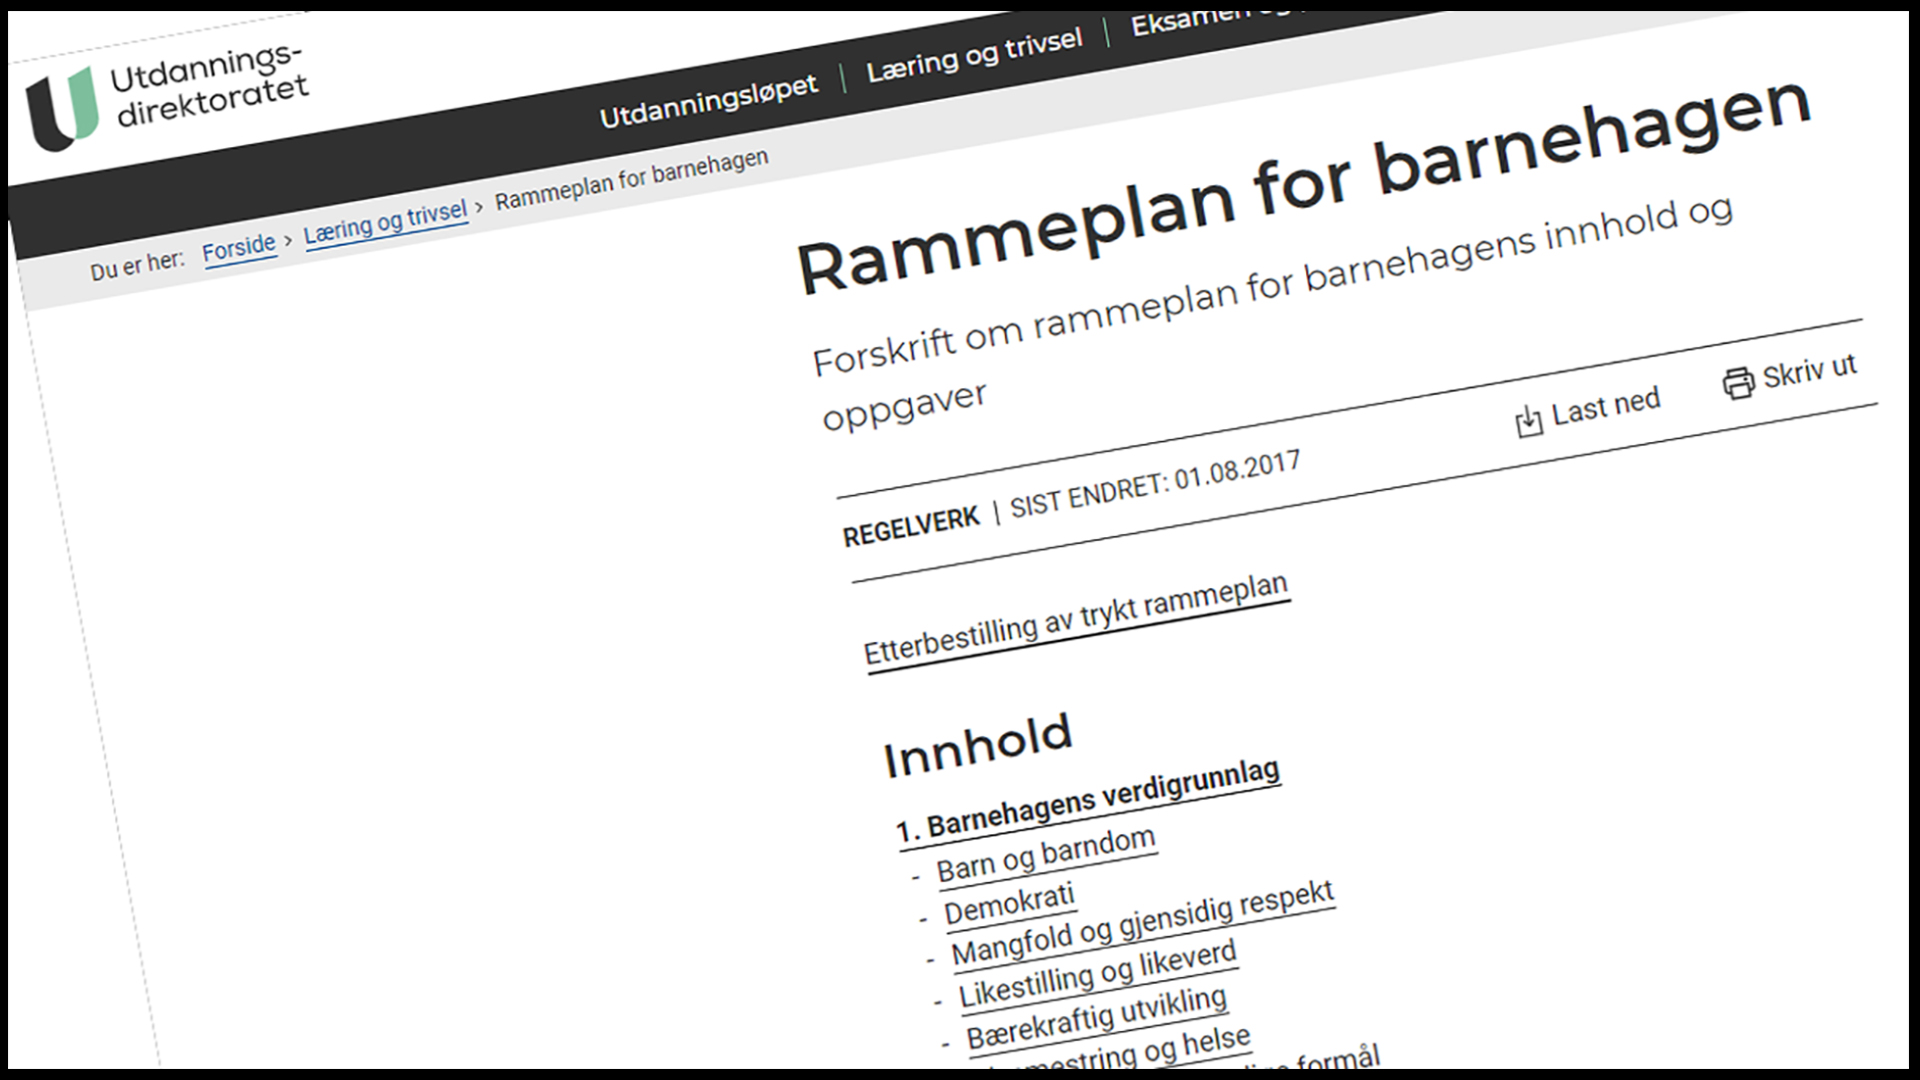Open the Læring og trivsel menu
The image size is (1920, 1080).
coord(975,55)
